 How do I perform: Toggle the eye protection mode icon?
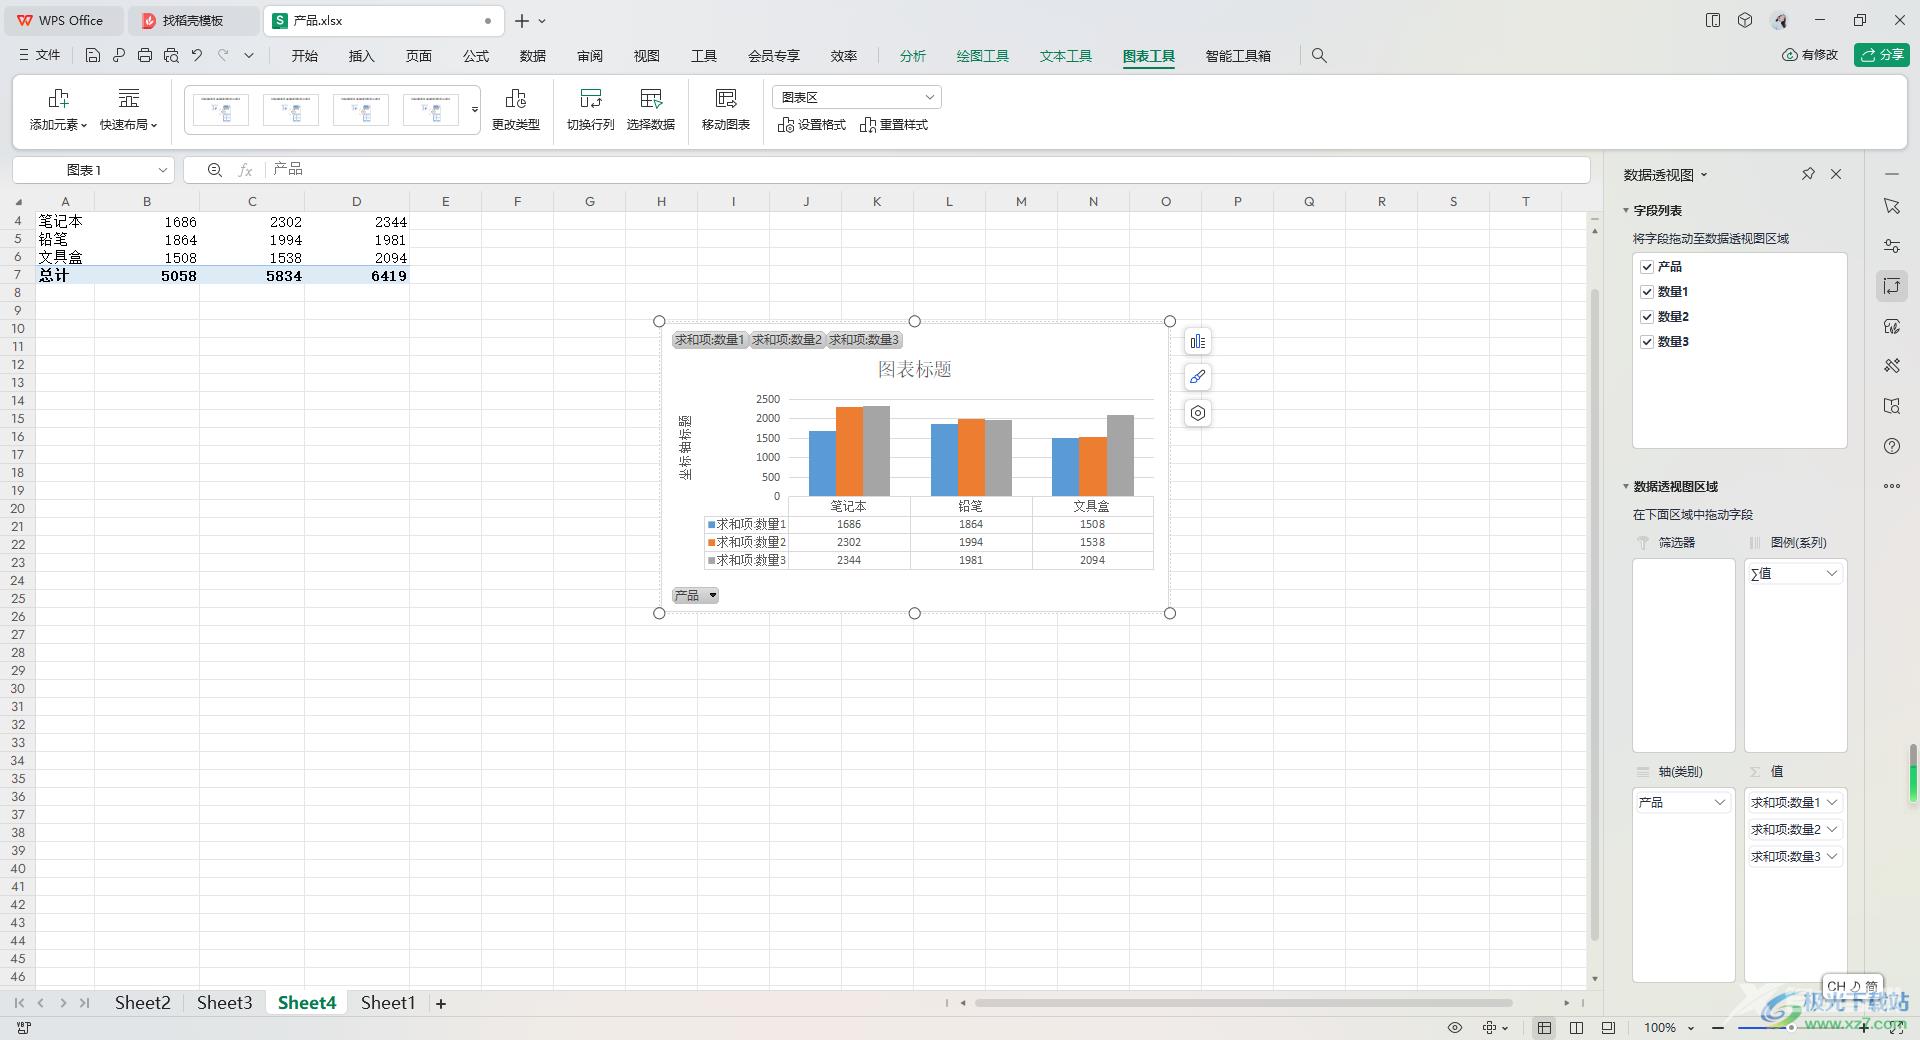pos(1455,1028)
